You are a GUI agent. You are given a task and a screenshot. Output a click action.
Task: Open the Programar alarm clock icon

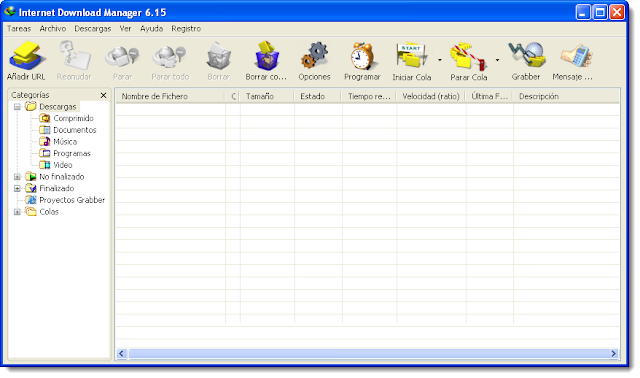point(362,56)
